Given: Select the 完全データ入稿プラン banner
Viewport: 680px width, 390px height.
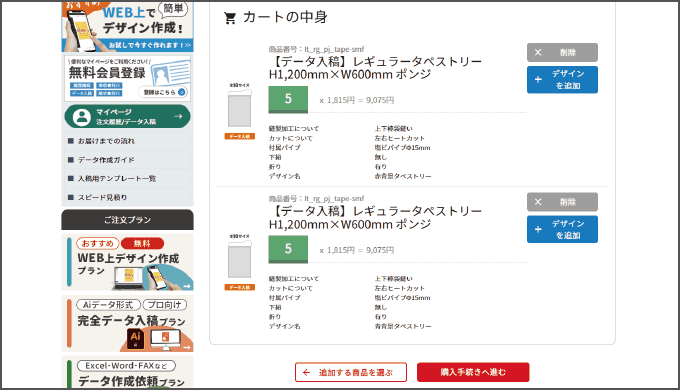Looking at the screenshot, I should [x=128, y=324].
